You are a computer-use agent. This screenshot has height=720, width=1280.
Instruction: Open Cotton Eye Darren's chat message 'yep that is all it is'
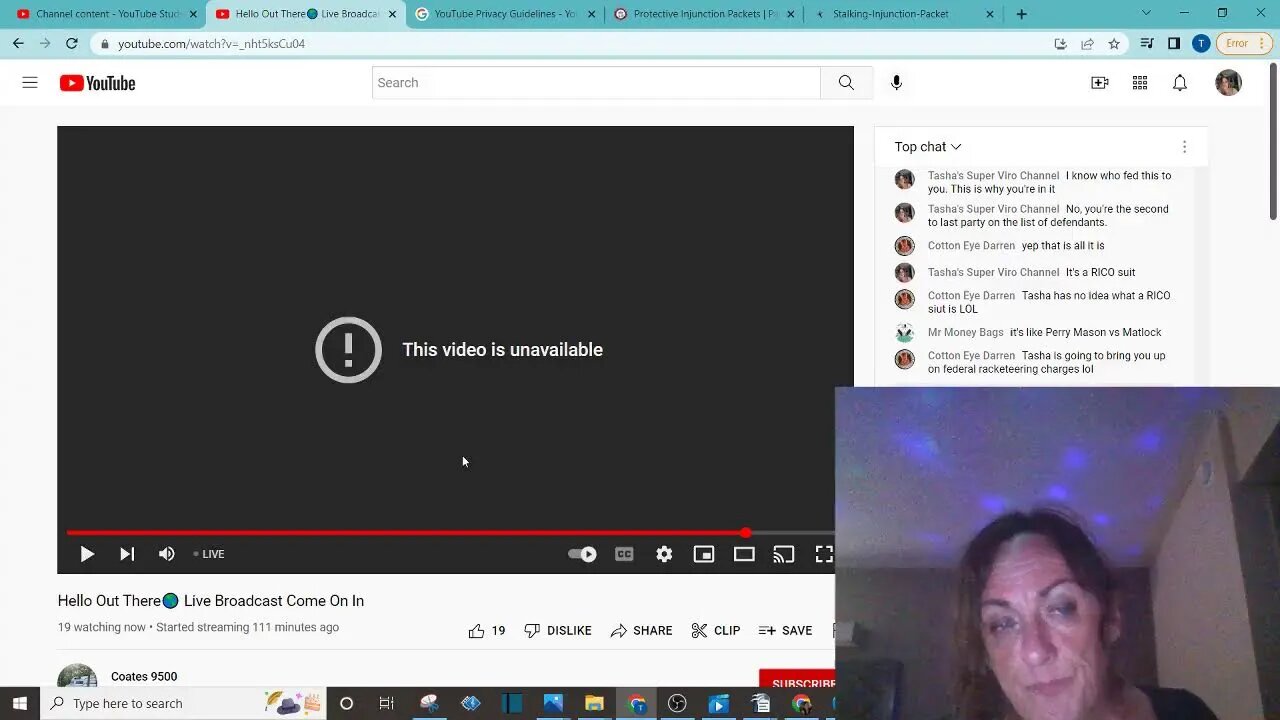tap(1063, 246)
